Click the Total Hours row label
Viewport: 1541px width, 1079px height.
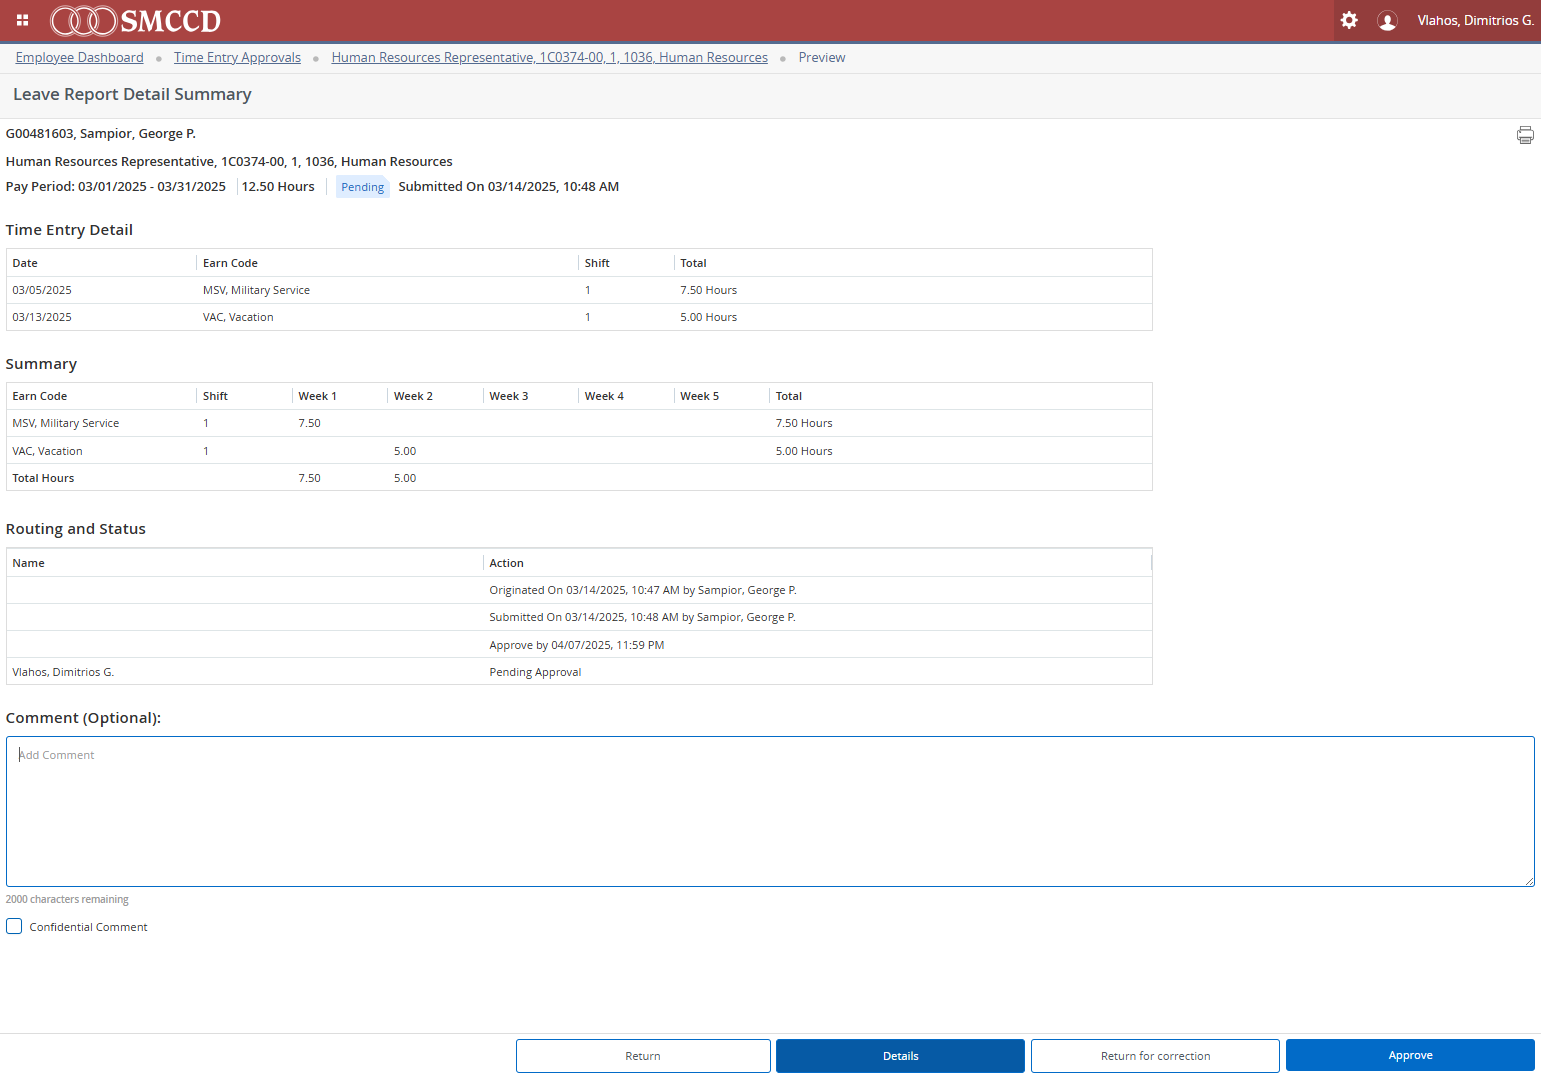pos(43,478)
